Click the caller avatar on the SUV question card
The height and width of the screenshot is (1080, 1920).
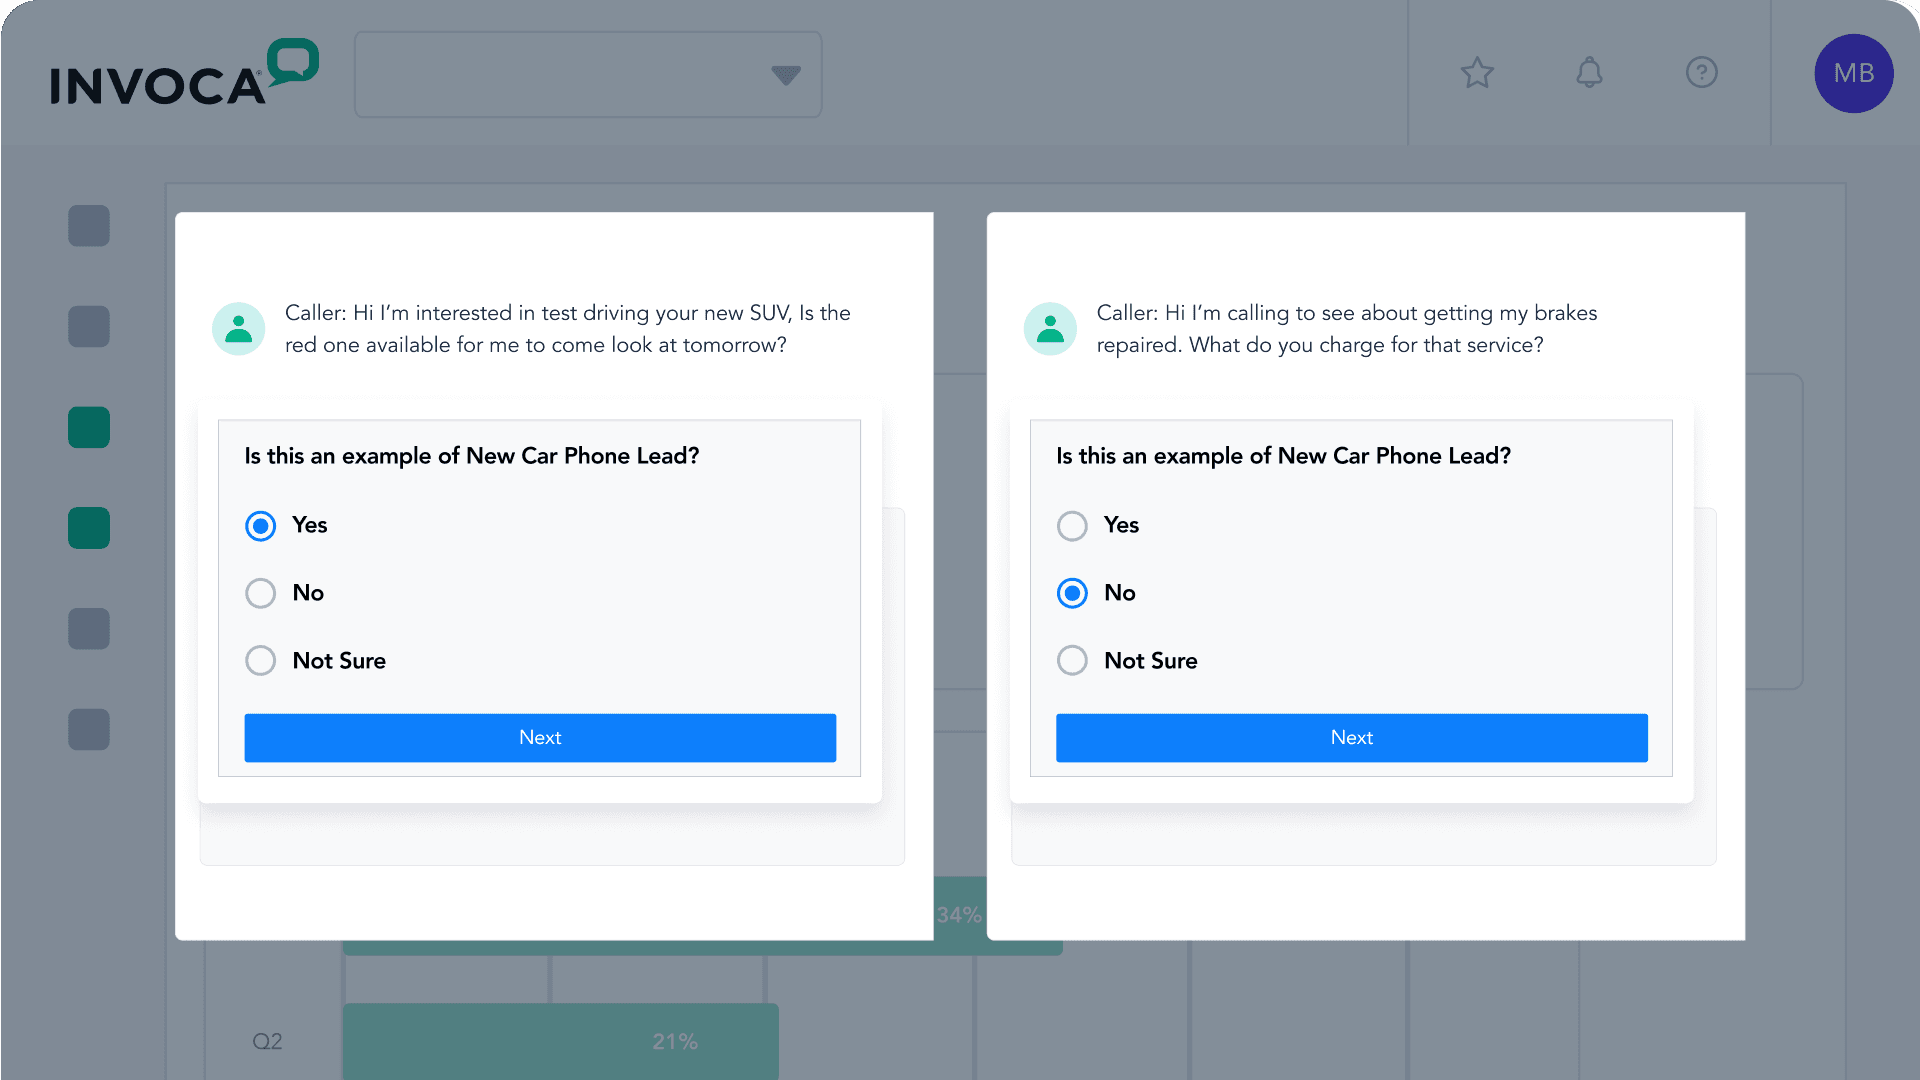tap(239, 328)
